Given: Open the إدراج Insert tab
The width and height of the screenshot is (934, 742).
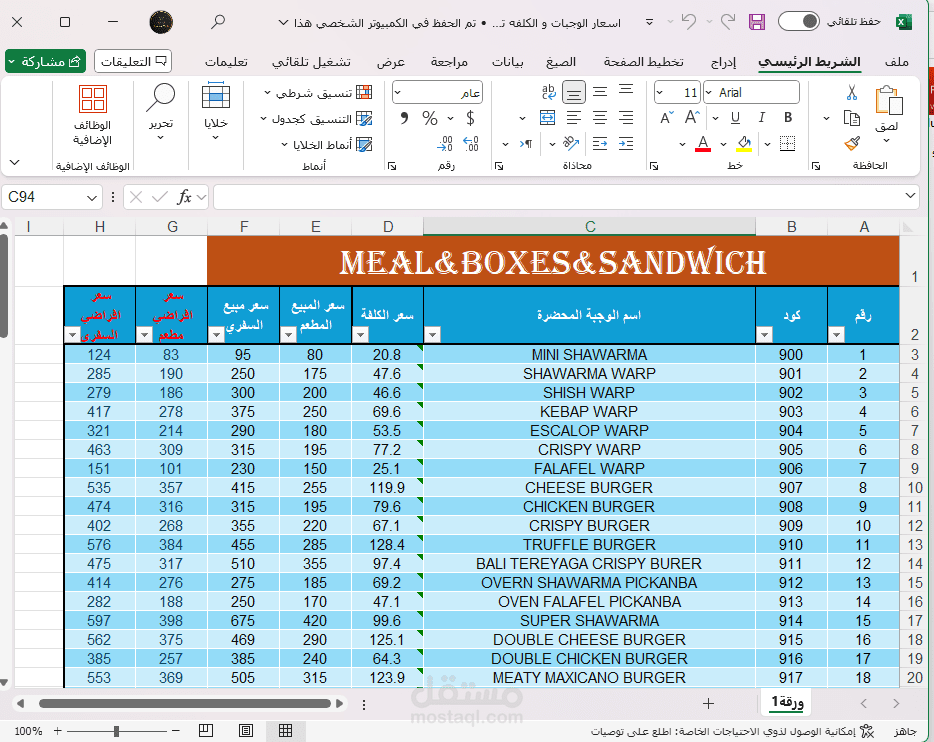Looking at the screenshot, I should point(723,62).
